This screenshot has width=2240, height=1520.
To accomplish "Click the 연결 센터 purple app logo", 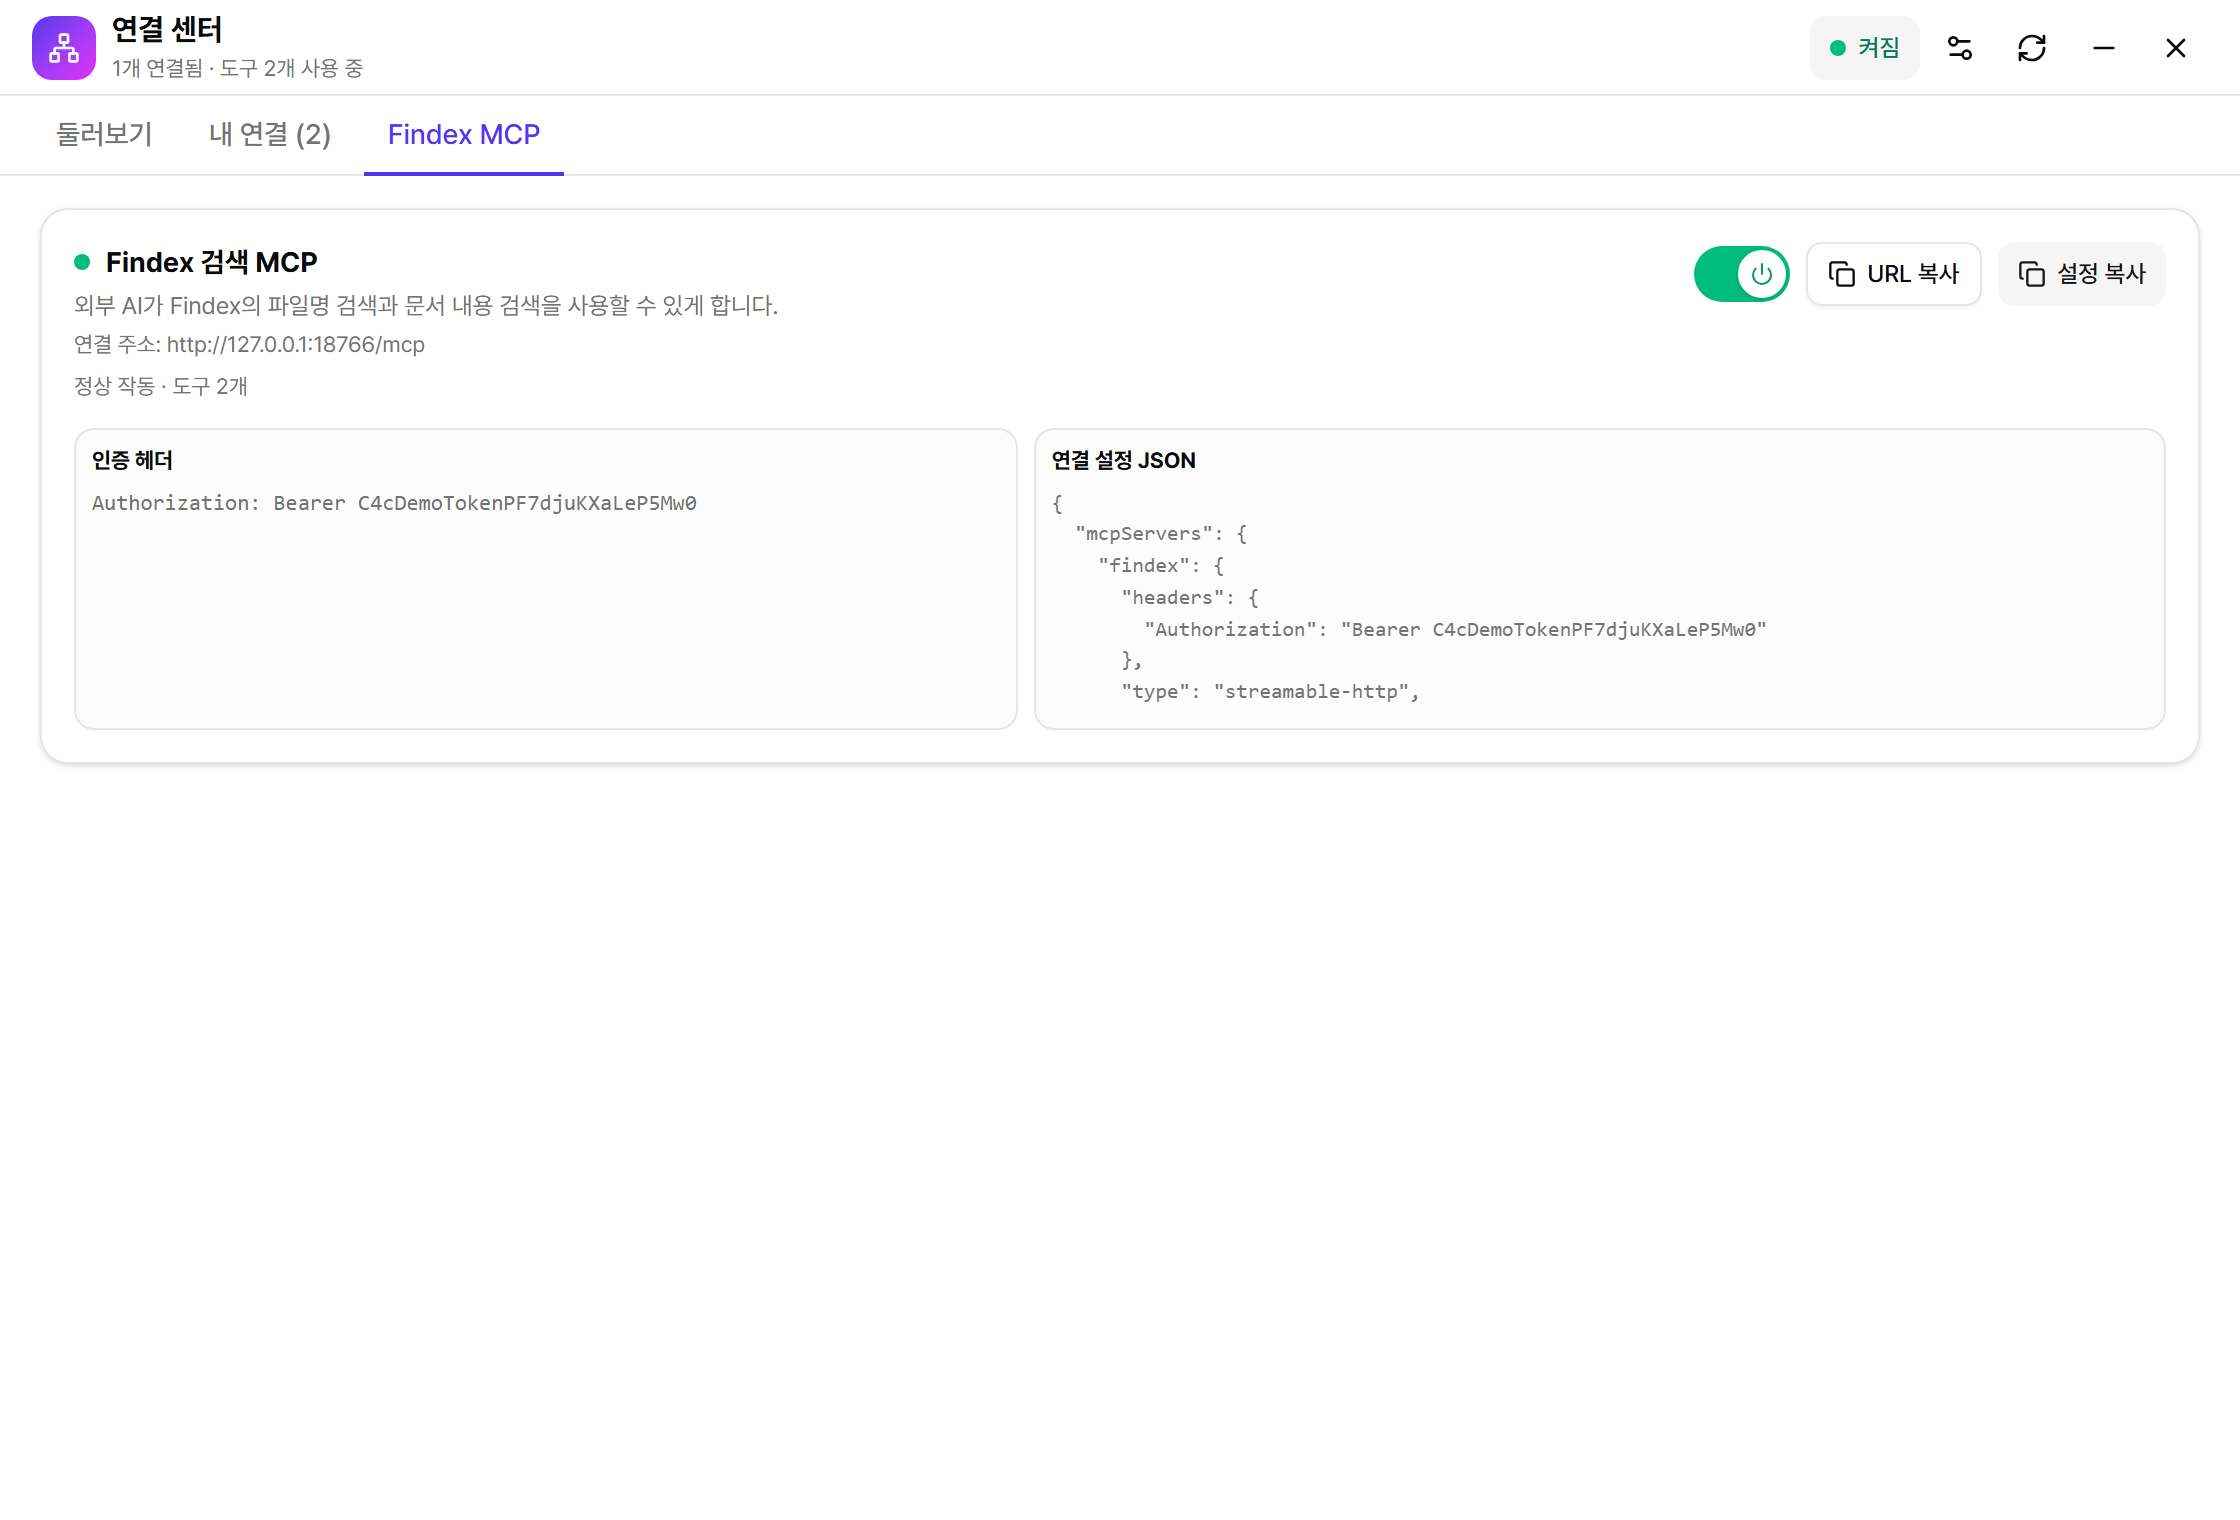I will (64, 48).
